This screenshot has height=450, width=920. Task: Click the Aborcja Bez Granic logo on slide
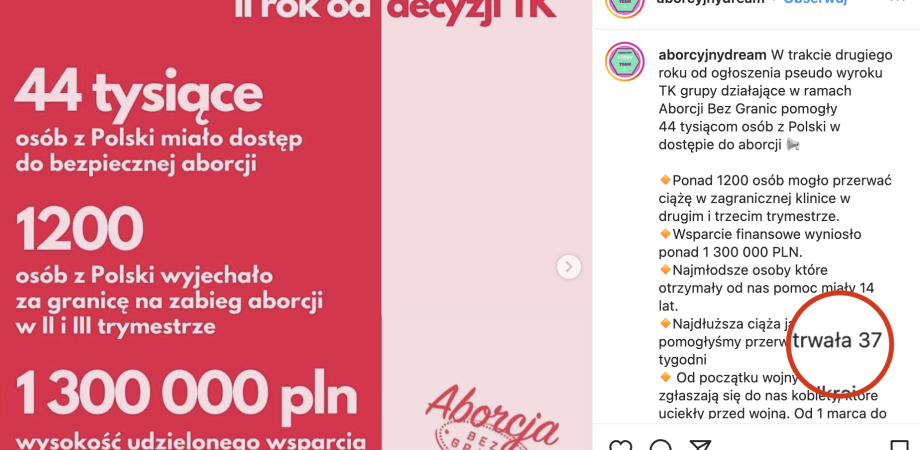[492, 418]
